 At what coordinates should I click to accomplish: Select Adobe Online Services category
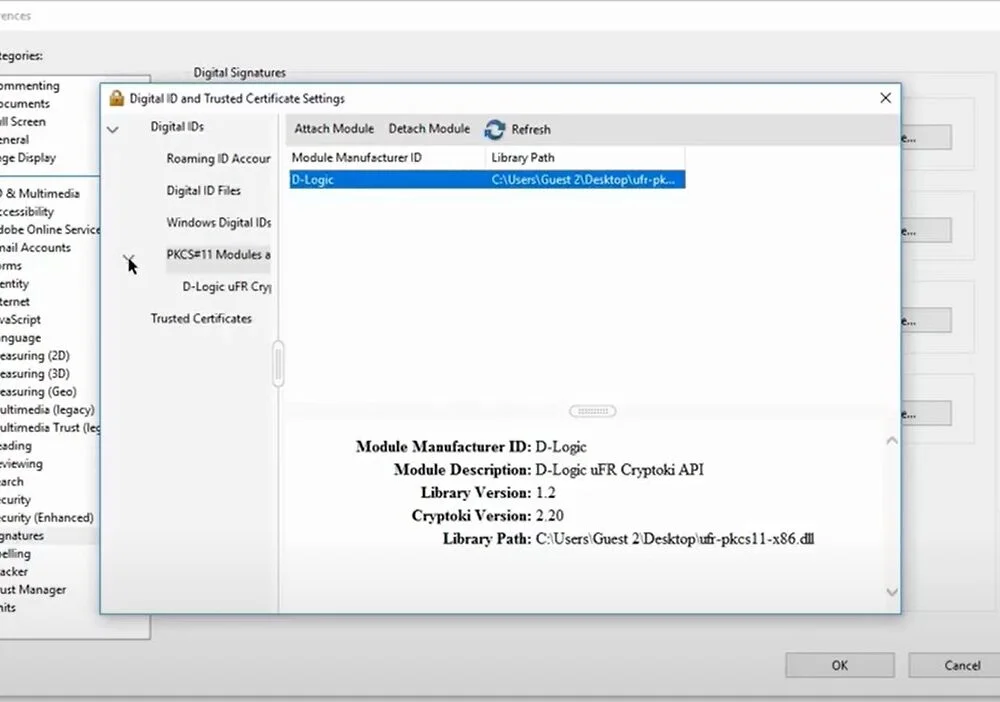(x=50, y=229)
